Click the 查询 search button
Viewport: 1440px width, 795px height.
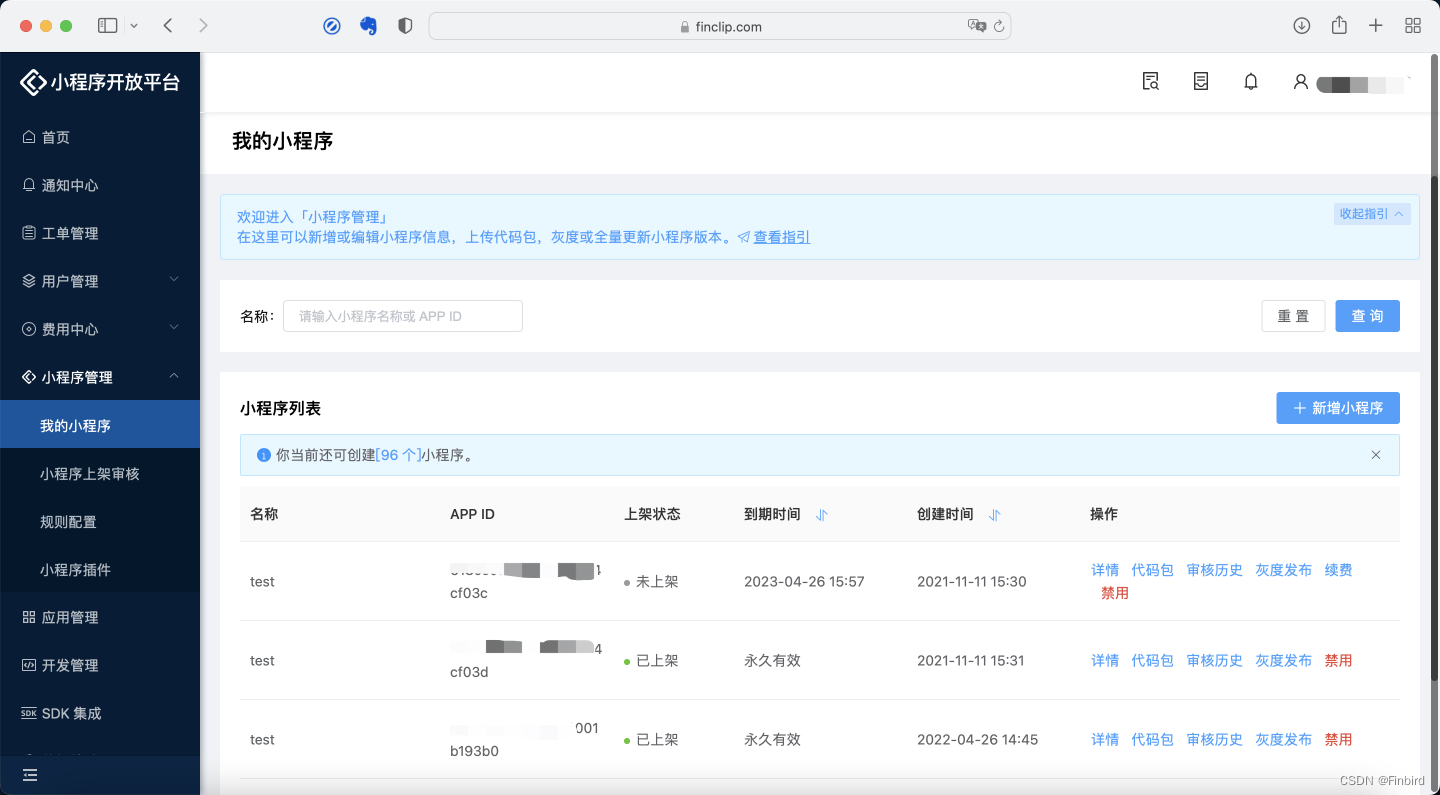click(1367, 316)
